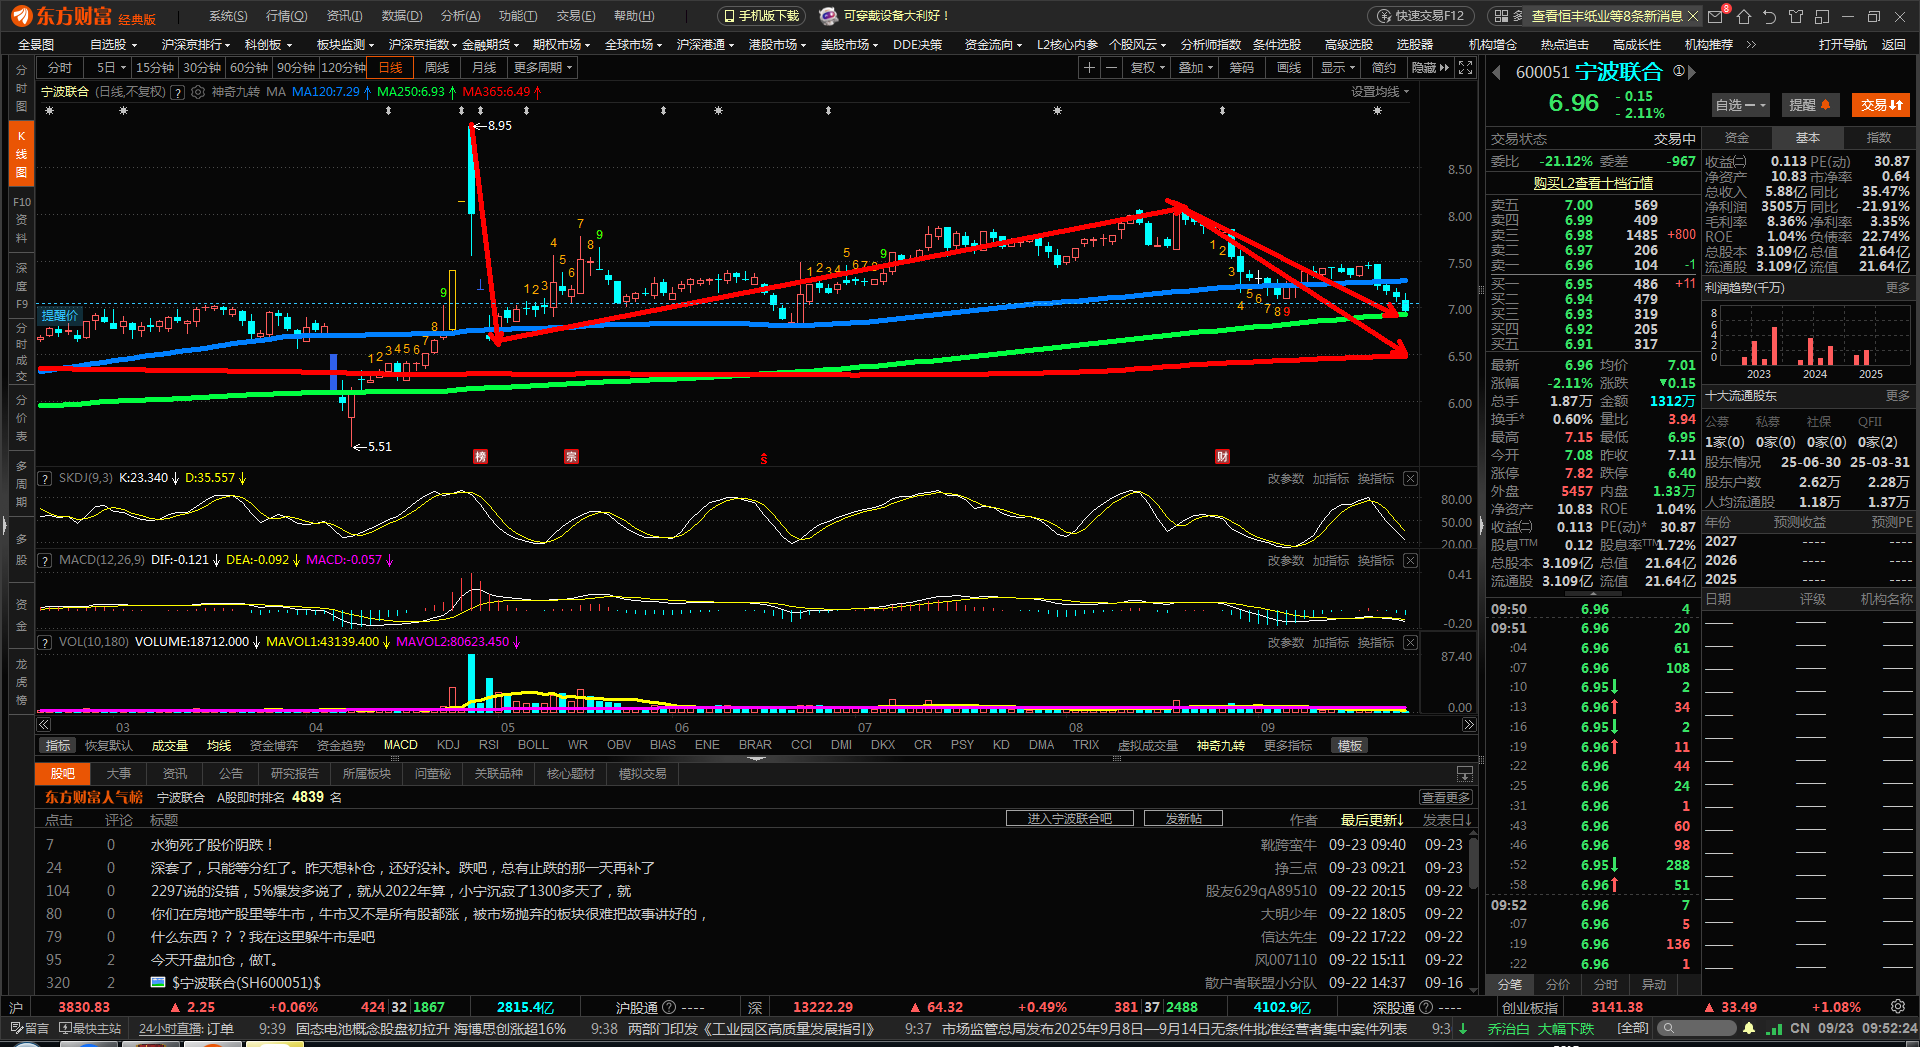The width and height of the screenshot is (1920, 1047).
Task: Click the undo back arrow icon
Action: 1769,16
